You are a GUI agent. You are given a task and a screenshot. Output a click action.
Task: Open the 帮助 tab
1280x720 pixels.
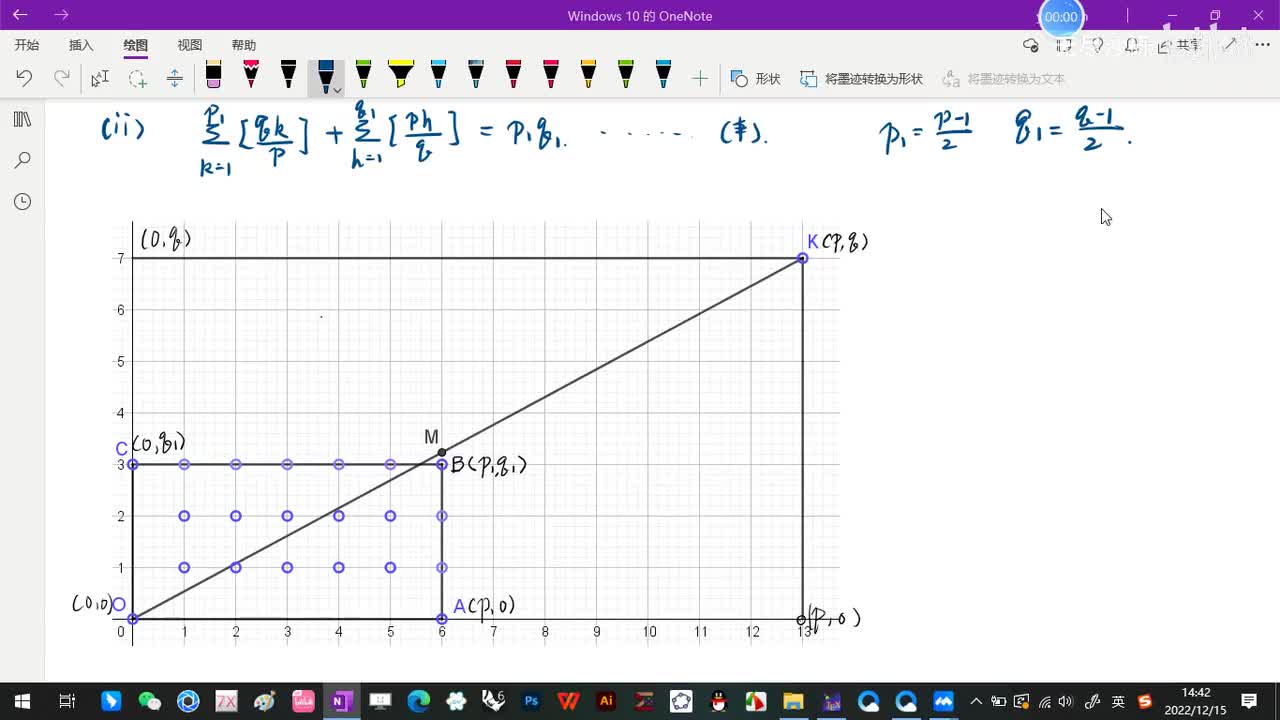tap(243, 45)
